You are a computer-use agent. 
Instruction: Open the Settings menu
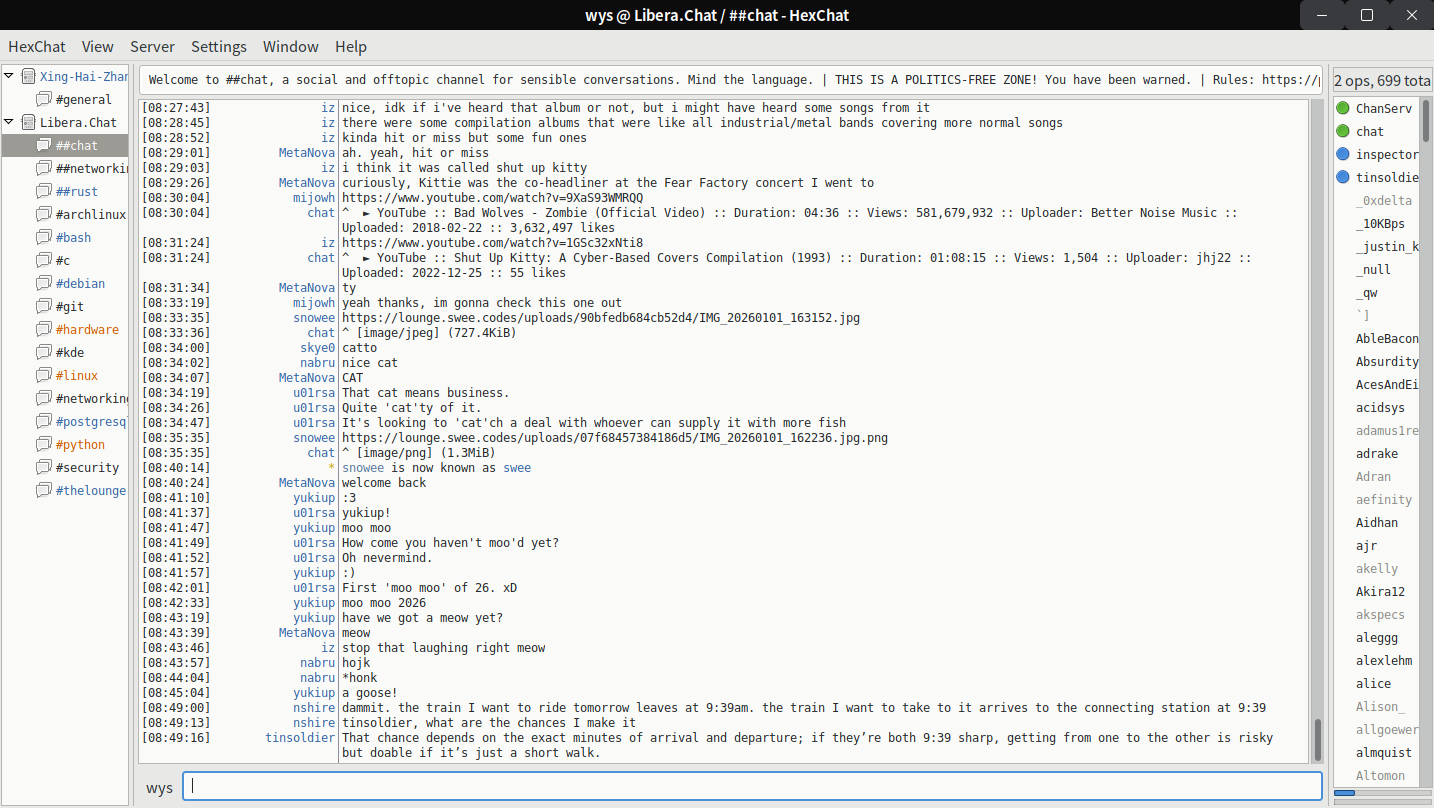(x=219, y=47)
